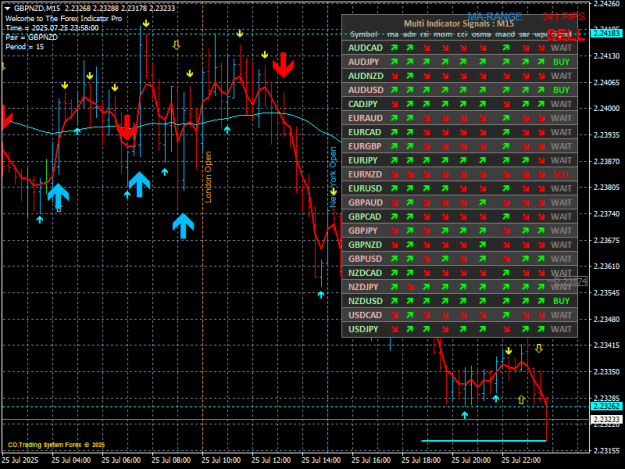
Task: Click the white 2.23233 current price label
Action: point(607,419)
